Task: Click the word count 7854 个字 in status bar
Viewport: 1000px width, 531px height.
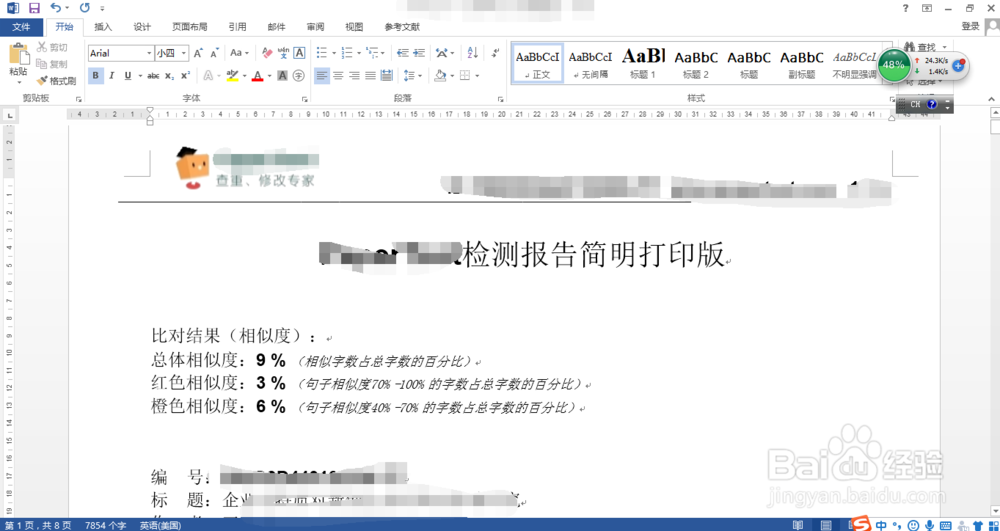Action: pos(105,525)
